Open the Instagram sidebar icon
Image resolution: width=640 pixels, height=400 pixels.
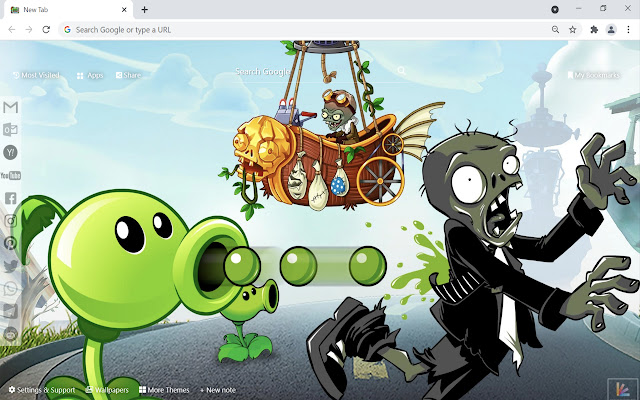coord(11,221)
